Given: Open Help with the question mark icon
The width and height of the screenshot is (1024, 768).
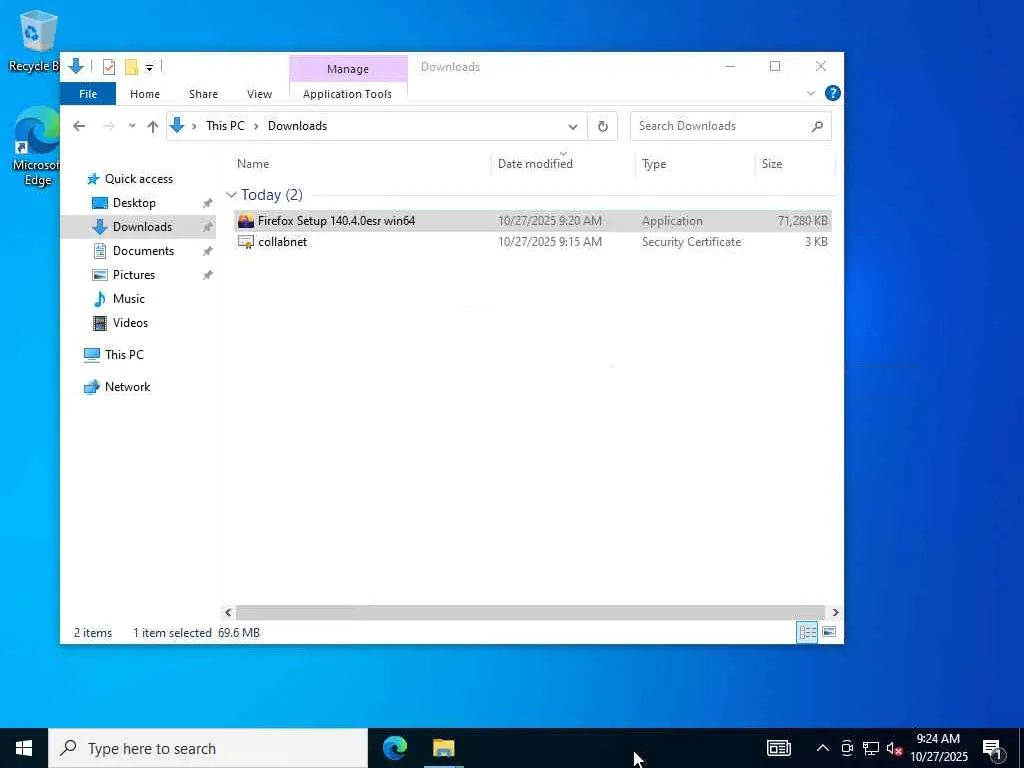Looking at the screenshot, I should (x=833, y=93).
